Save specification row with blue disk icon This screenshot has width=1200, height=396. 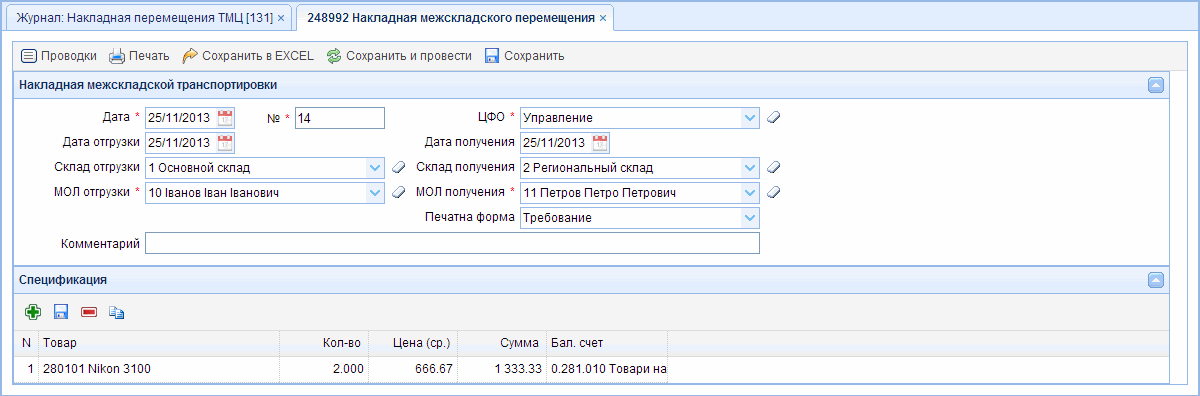pos(61,312)
